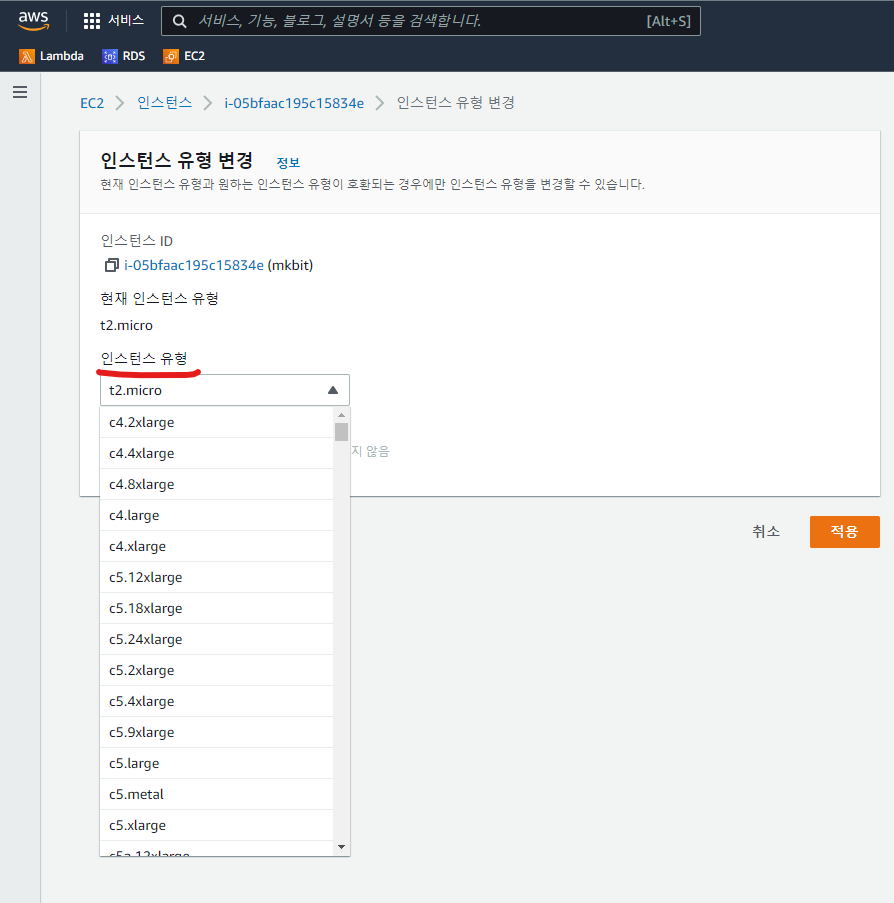
Task: Collapse the t2.micro instance type dropdown
Action: point(225,390)
